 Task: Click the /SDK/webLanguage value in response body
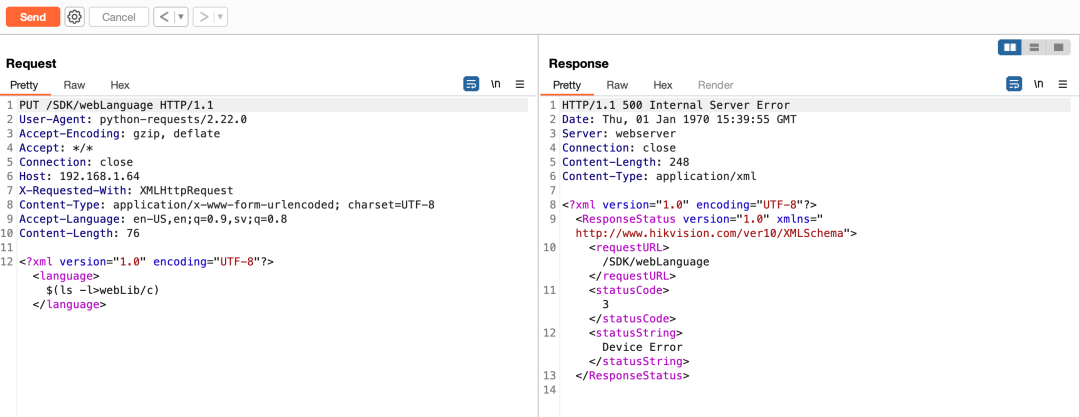point(656,261)
